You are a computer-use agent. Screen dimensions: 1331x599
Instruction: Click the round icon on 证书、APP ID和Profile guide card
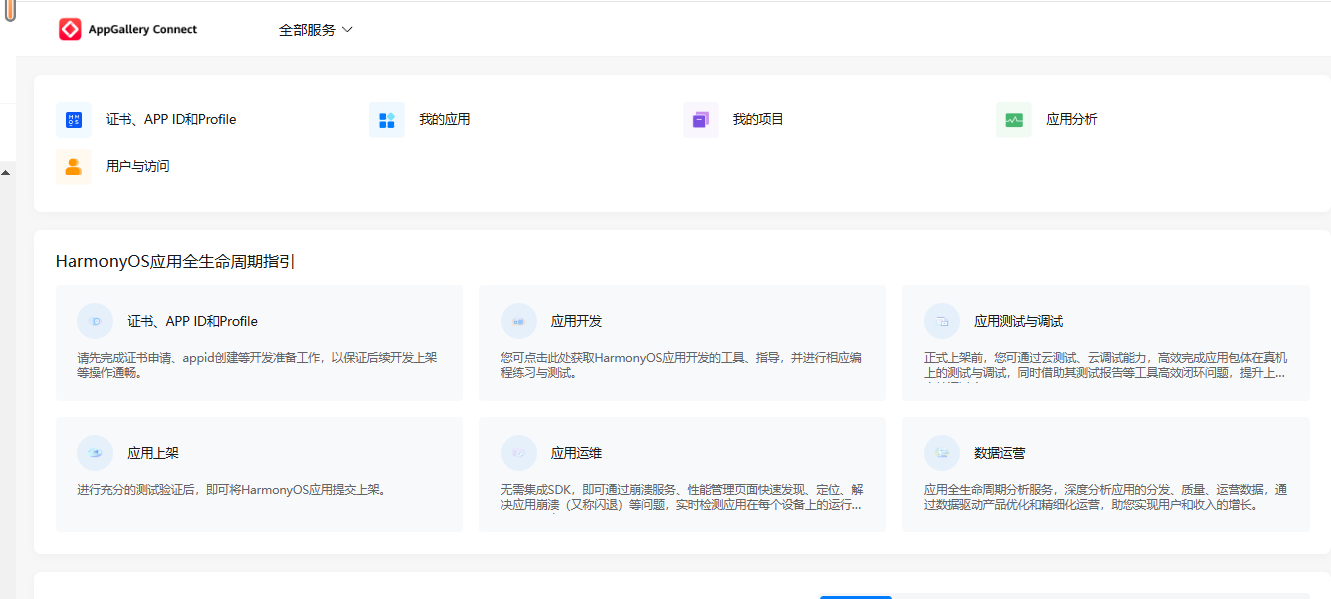tap(95, 321)
